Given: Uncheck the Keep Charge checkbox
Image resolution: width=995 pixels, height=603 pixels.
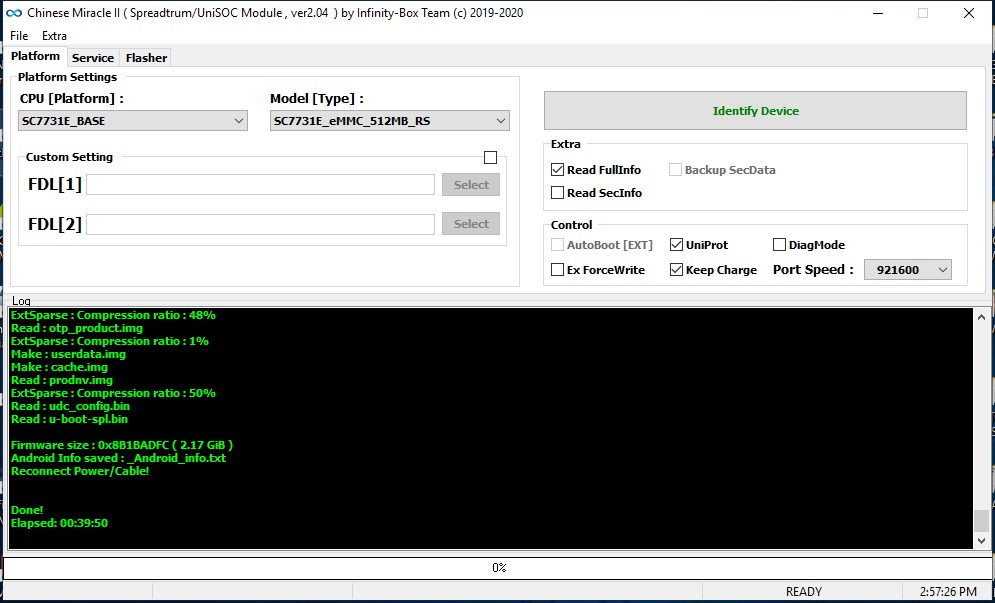Looking at the screenshot, I should click(676, 270).
